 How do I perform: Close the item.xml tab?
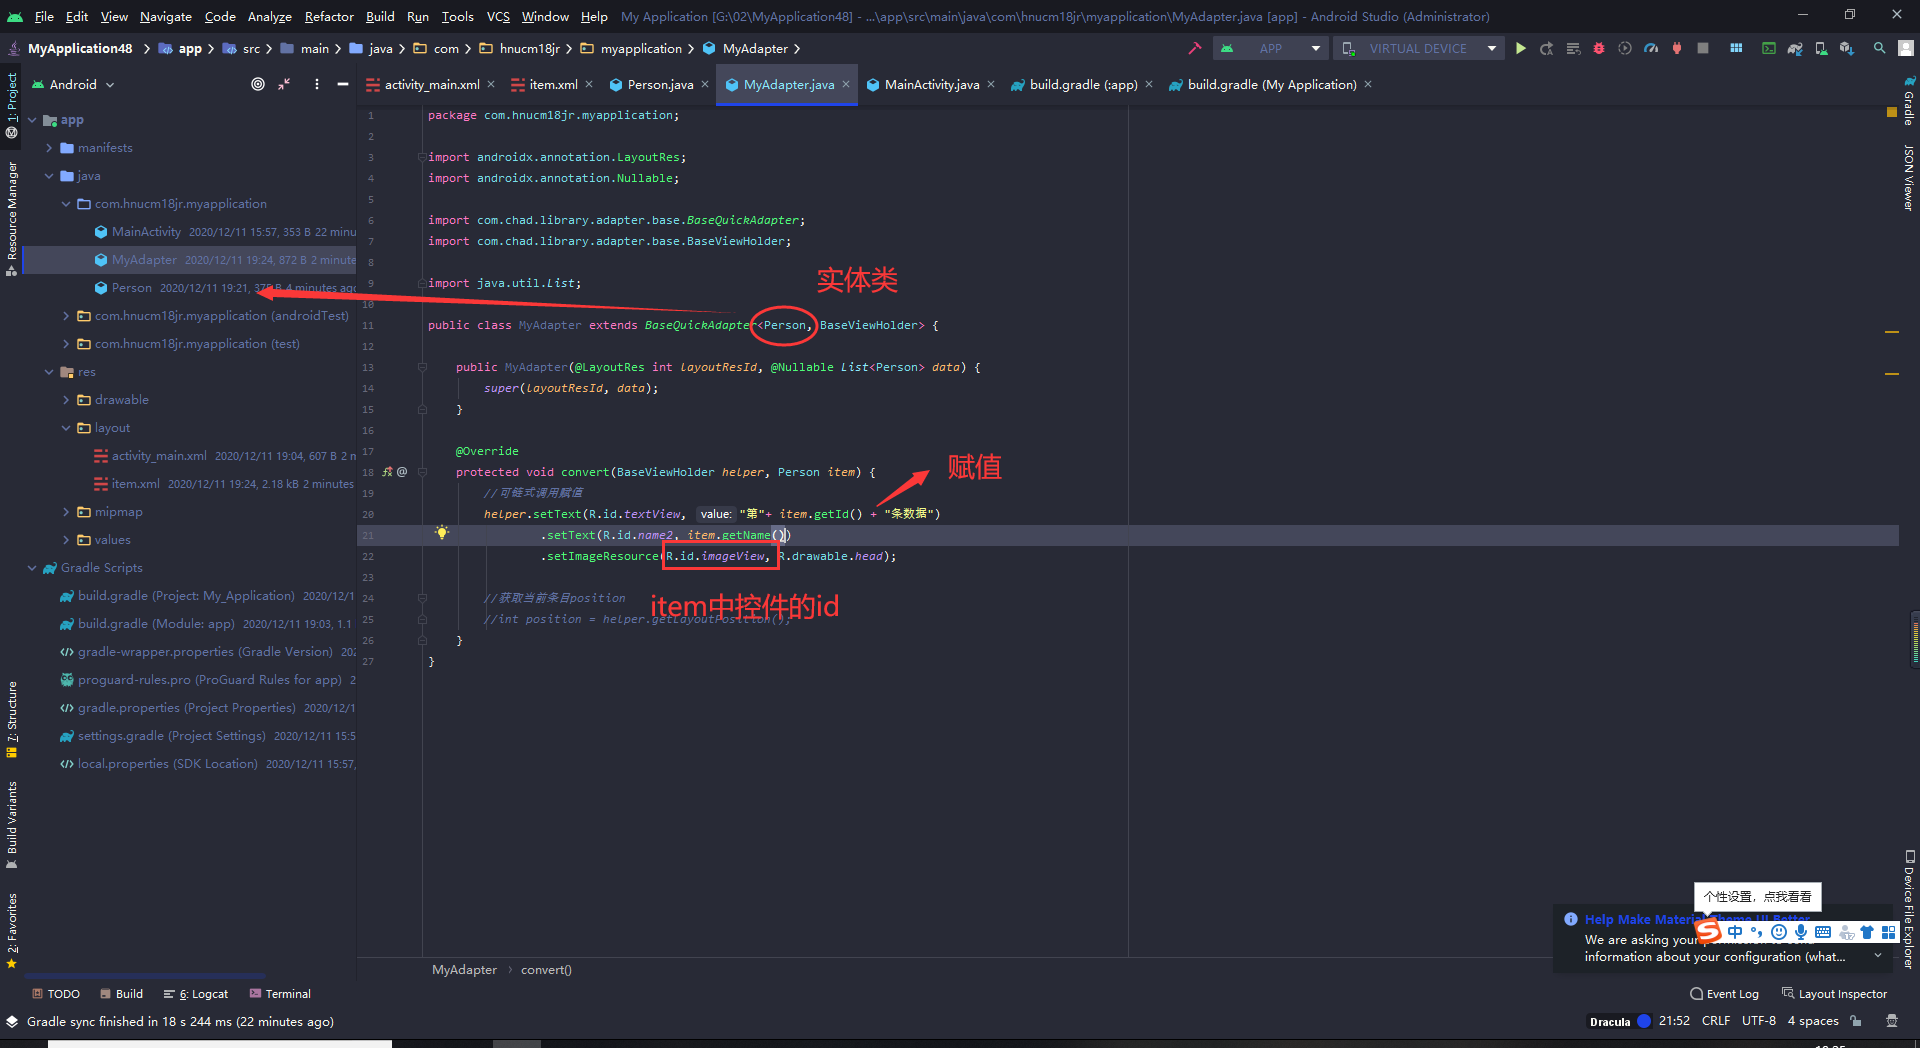point(589,84)
